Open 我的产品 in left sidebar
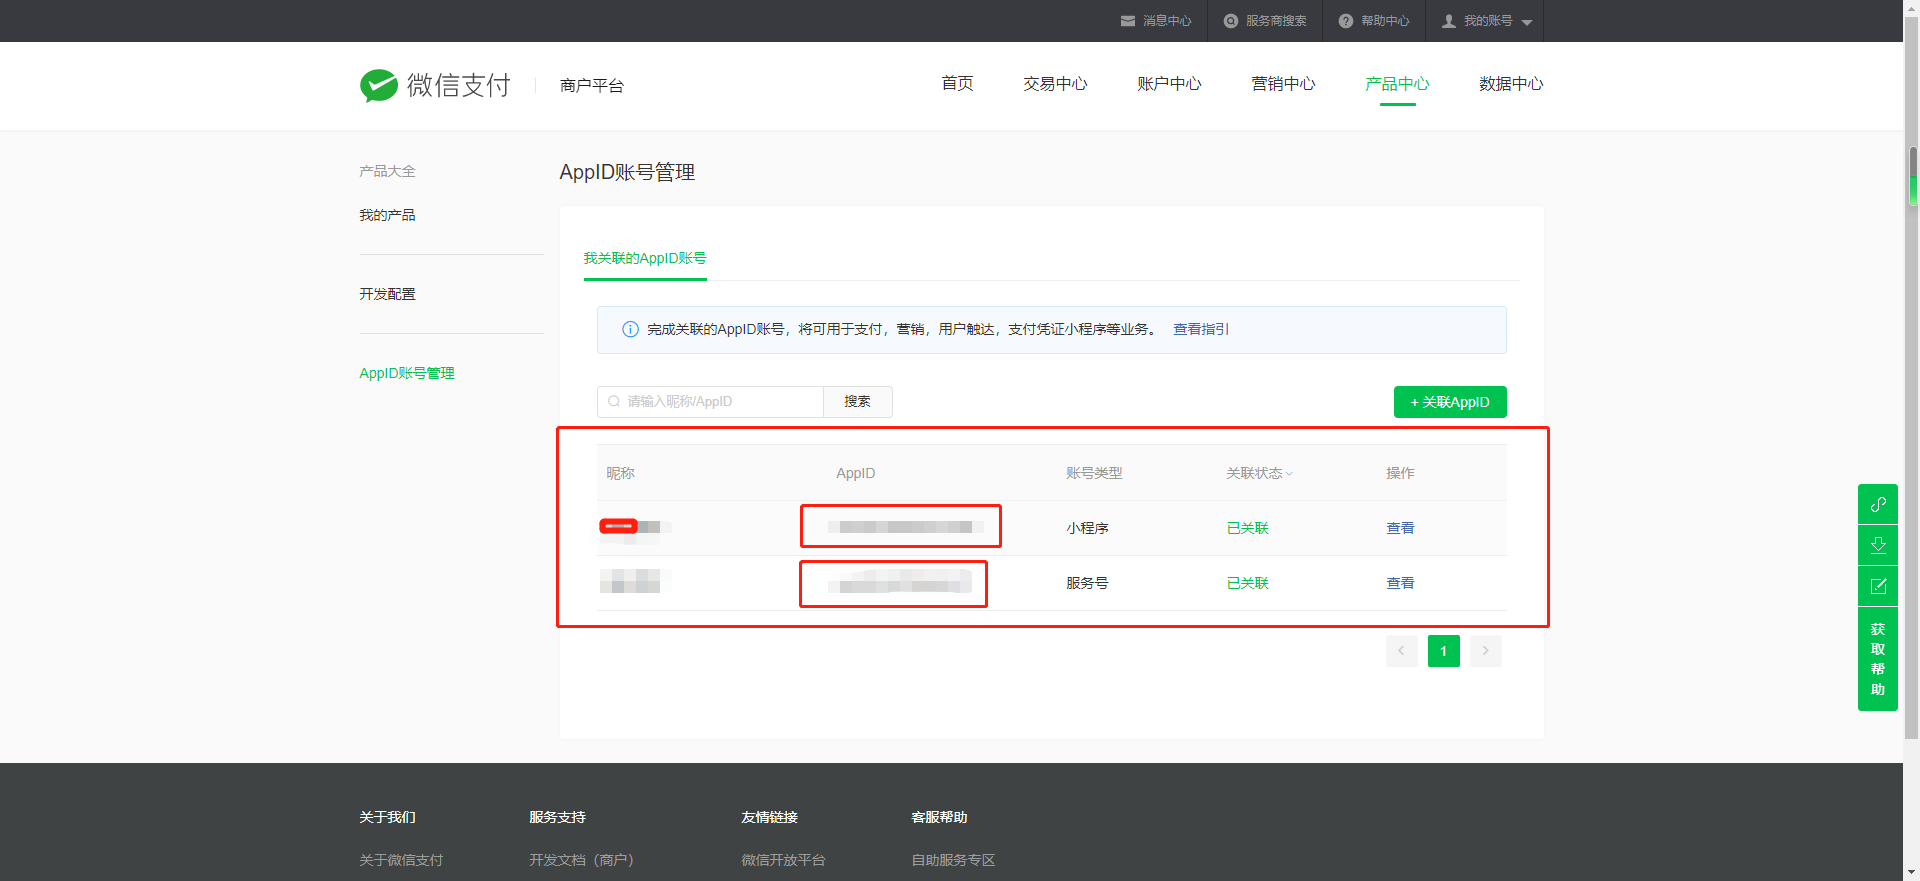Image resolution: width=1920 pixels, height=881 pixels. coord(387,215)
